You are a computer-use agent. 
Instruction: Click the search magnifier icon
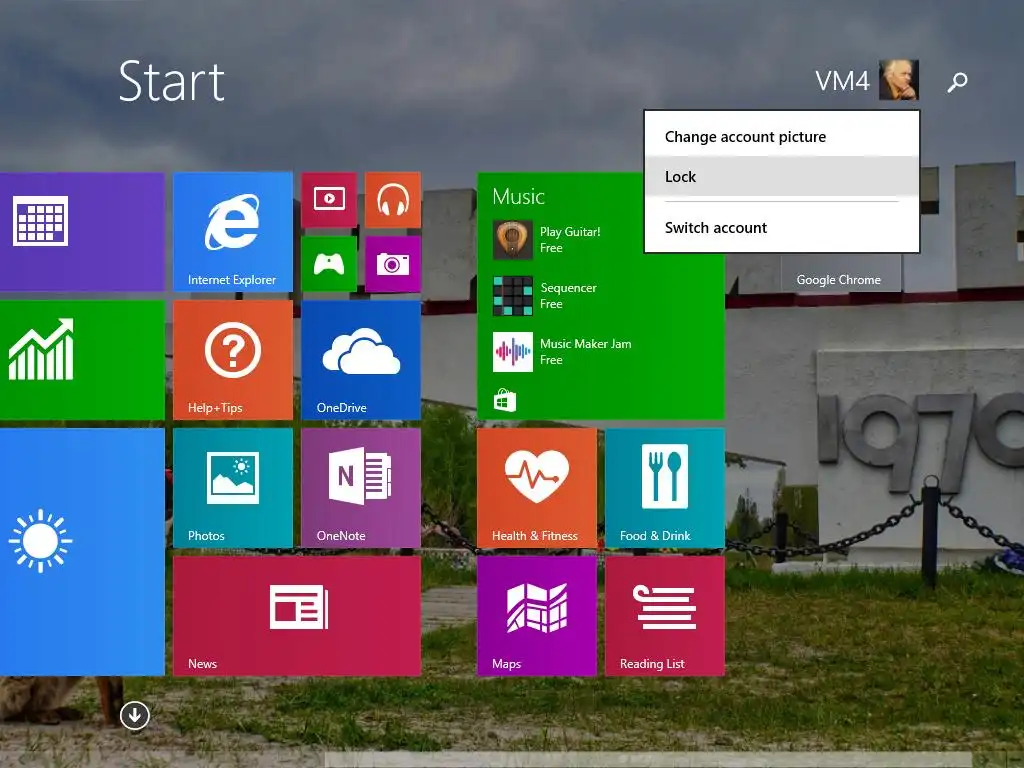click(x=957, y=82)
